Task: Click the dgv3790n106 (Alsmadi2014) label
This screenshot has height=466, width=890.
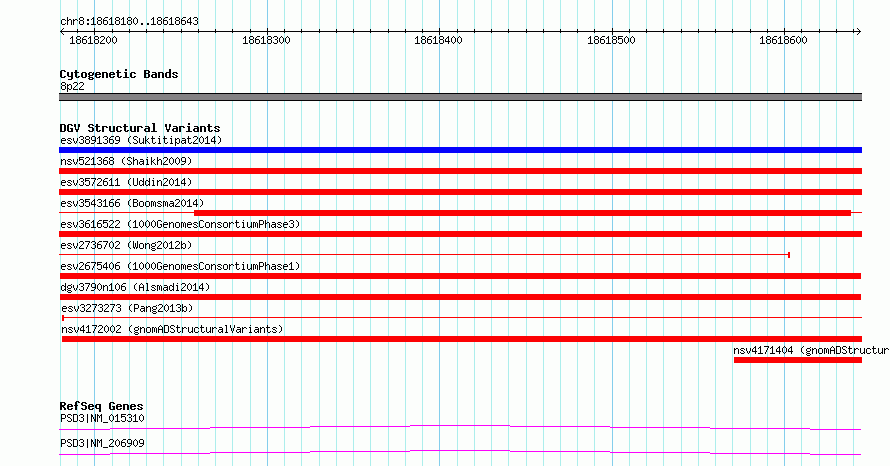Action: (x=135, y=287)
